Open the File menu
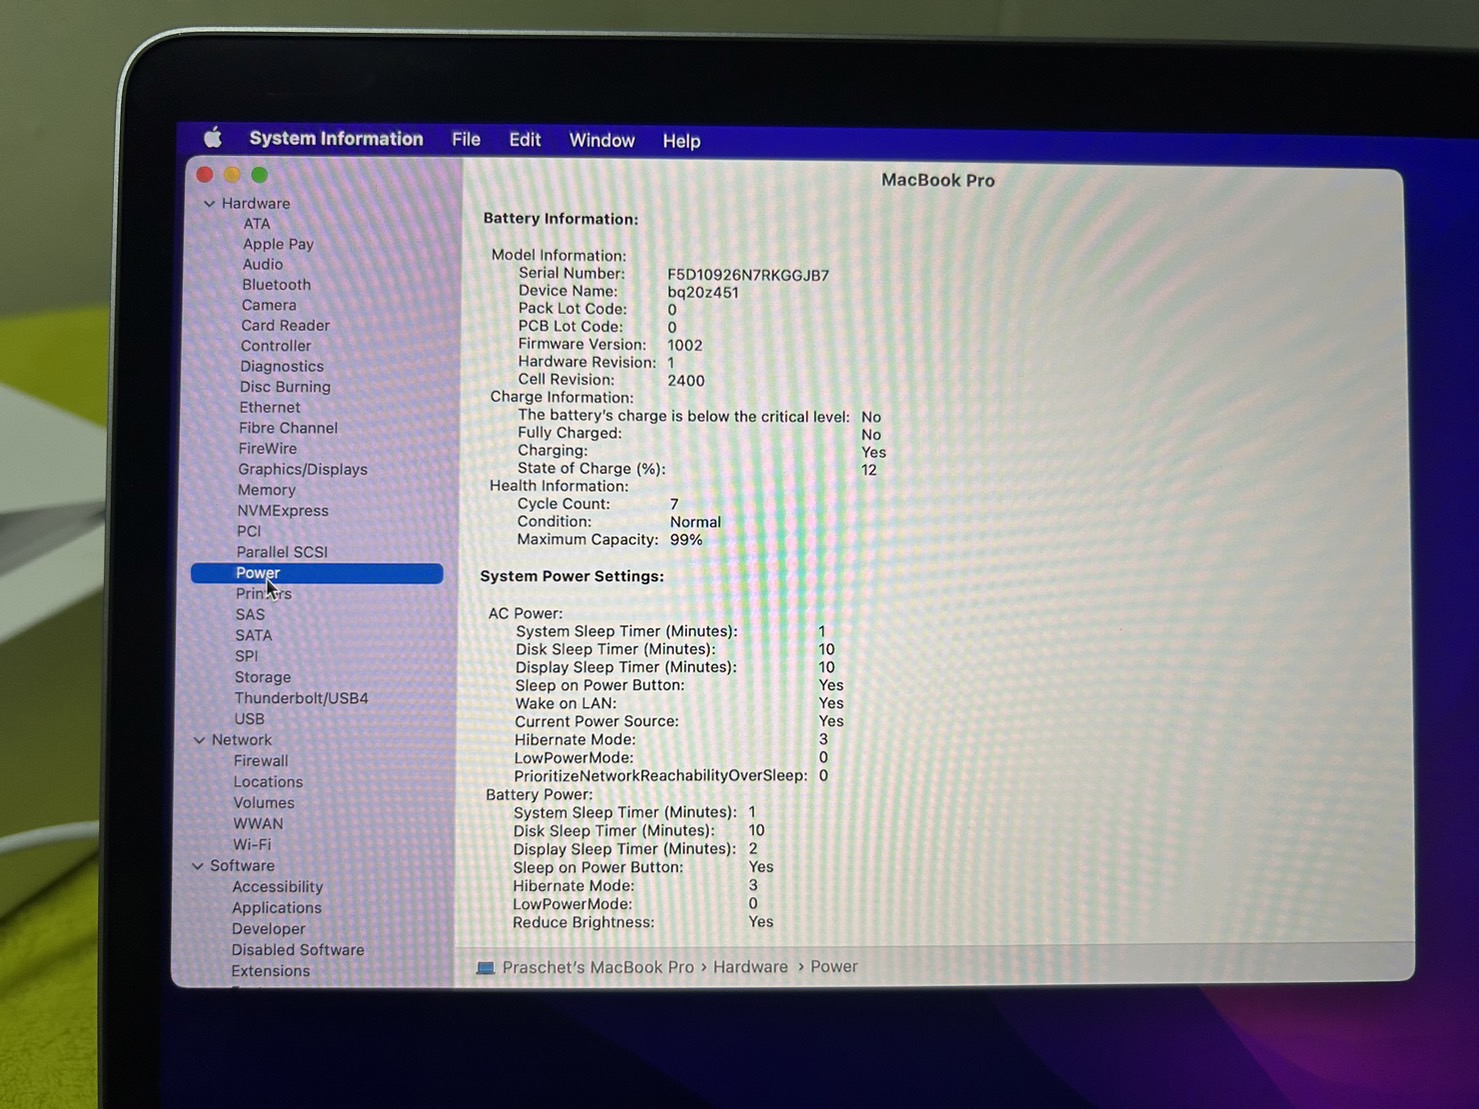 (x=466, y=140)
